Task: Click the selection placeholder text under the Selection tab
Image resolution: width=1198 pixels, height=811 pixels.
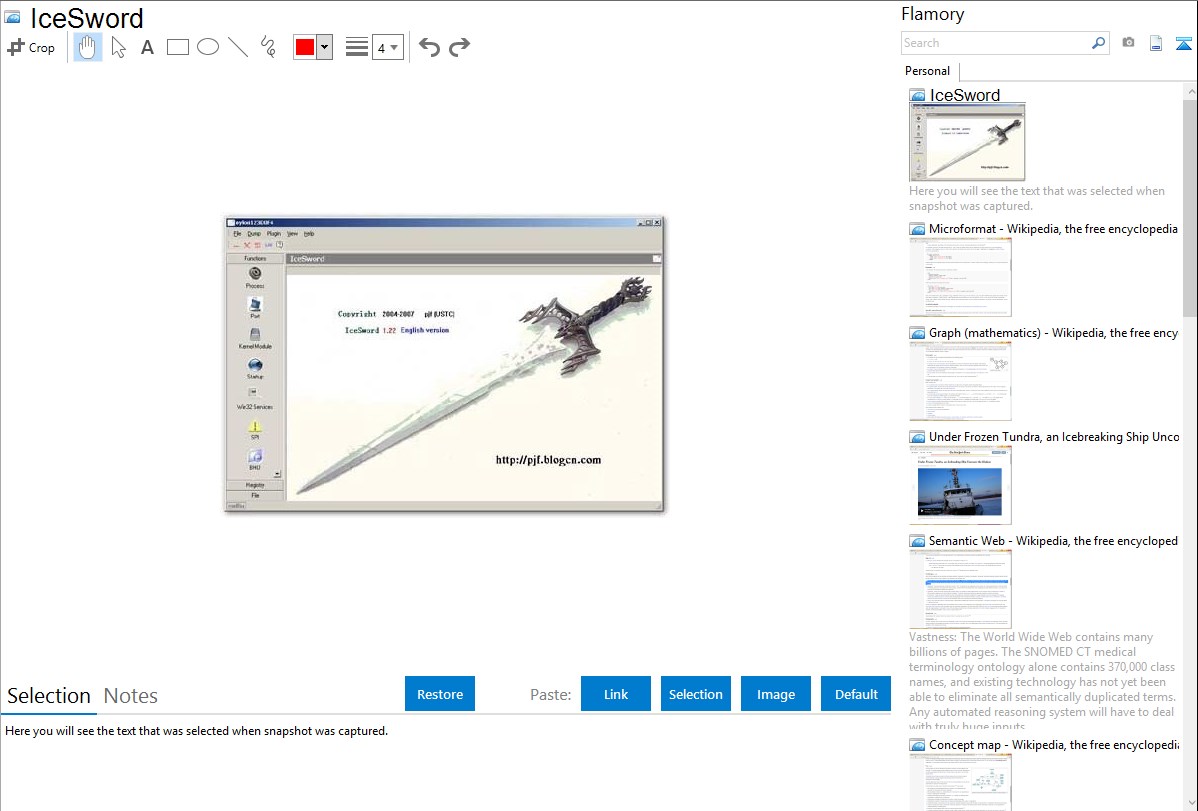Action: (196, 731)
